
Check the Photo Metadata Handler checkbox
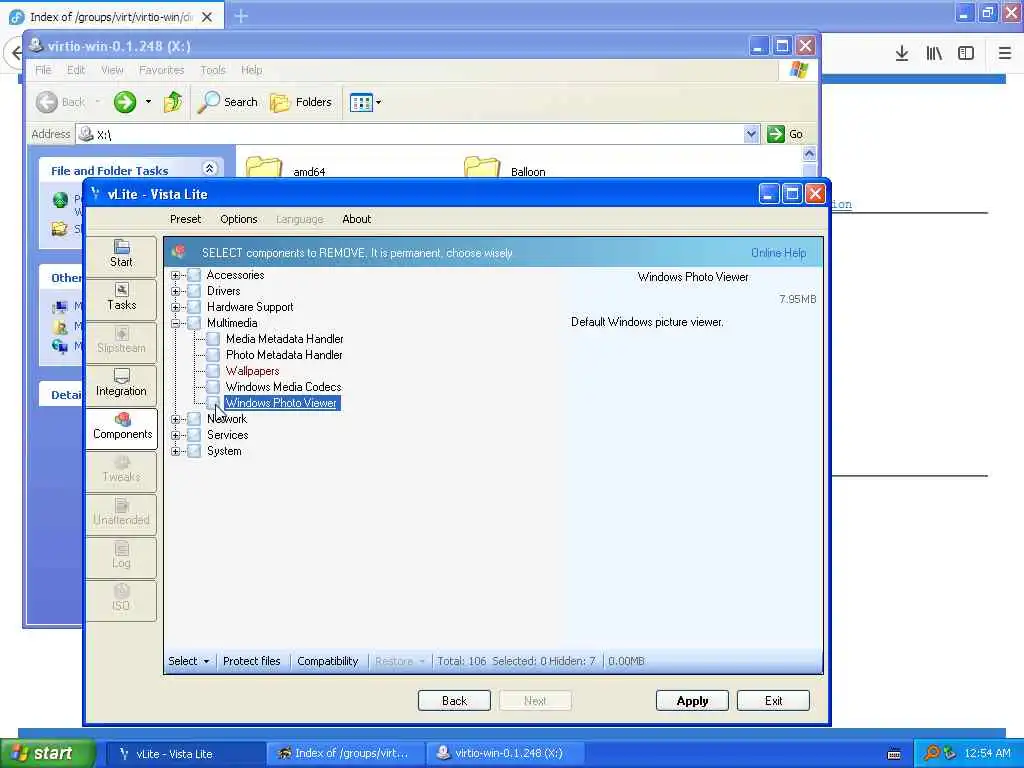pos(213,355)
